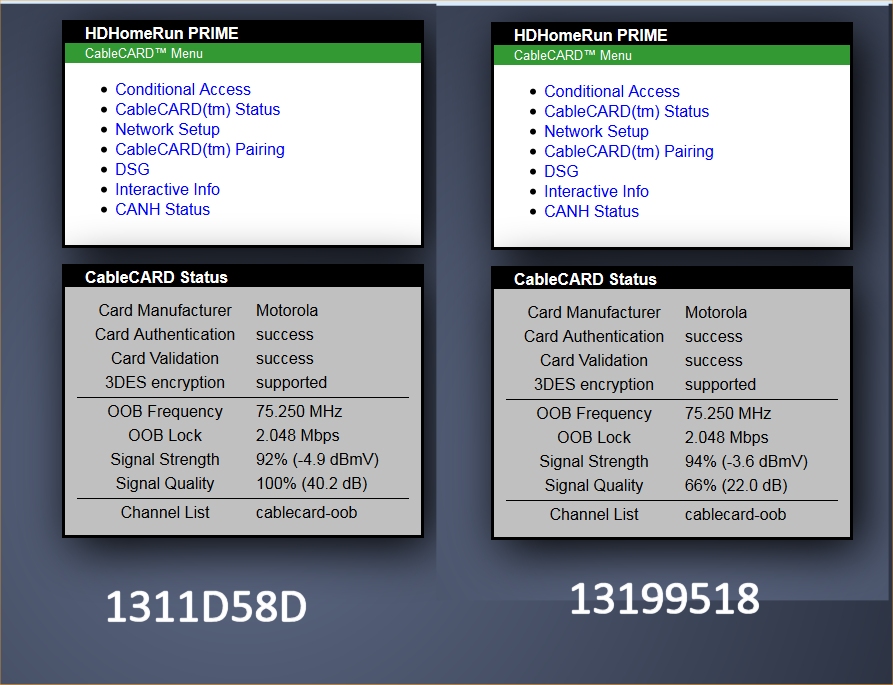Screen dimensions: 893x685
Task: Open Interactive Info for device 1311D58D
Action: click(x=167, y=189)
